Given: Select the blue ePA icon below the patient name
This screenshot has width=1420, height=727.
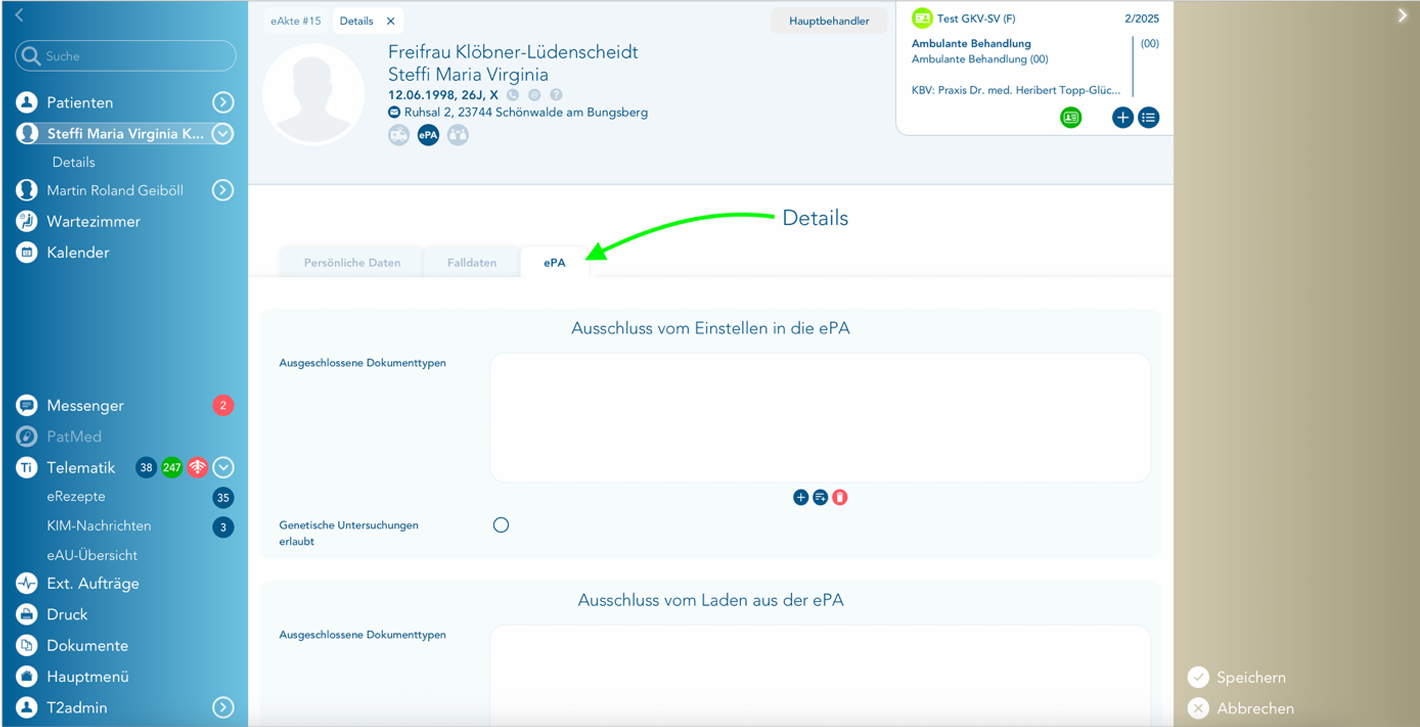Looking at the screenshot, I should pos(428,134).
